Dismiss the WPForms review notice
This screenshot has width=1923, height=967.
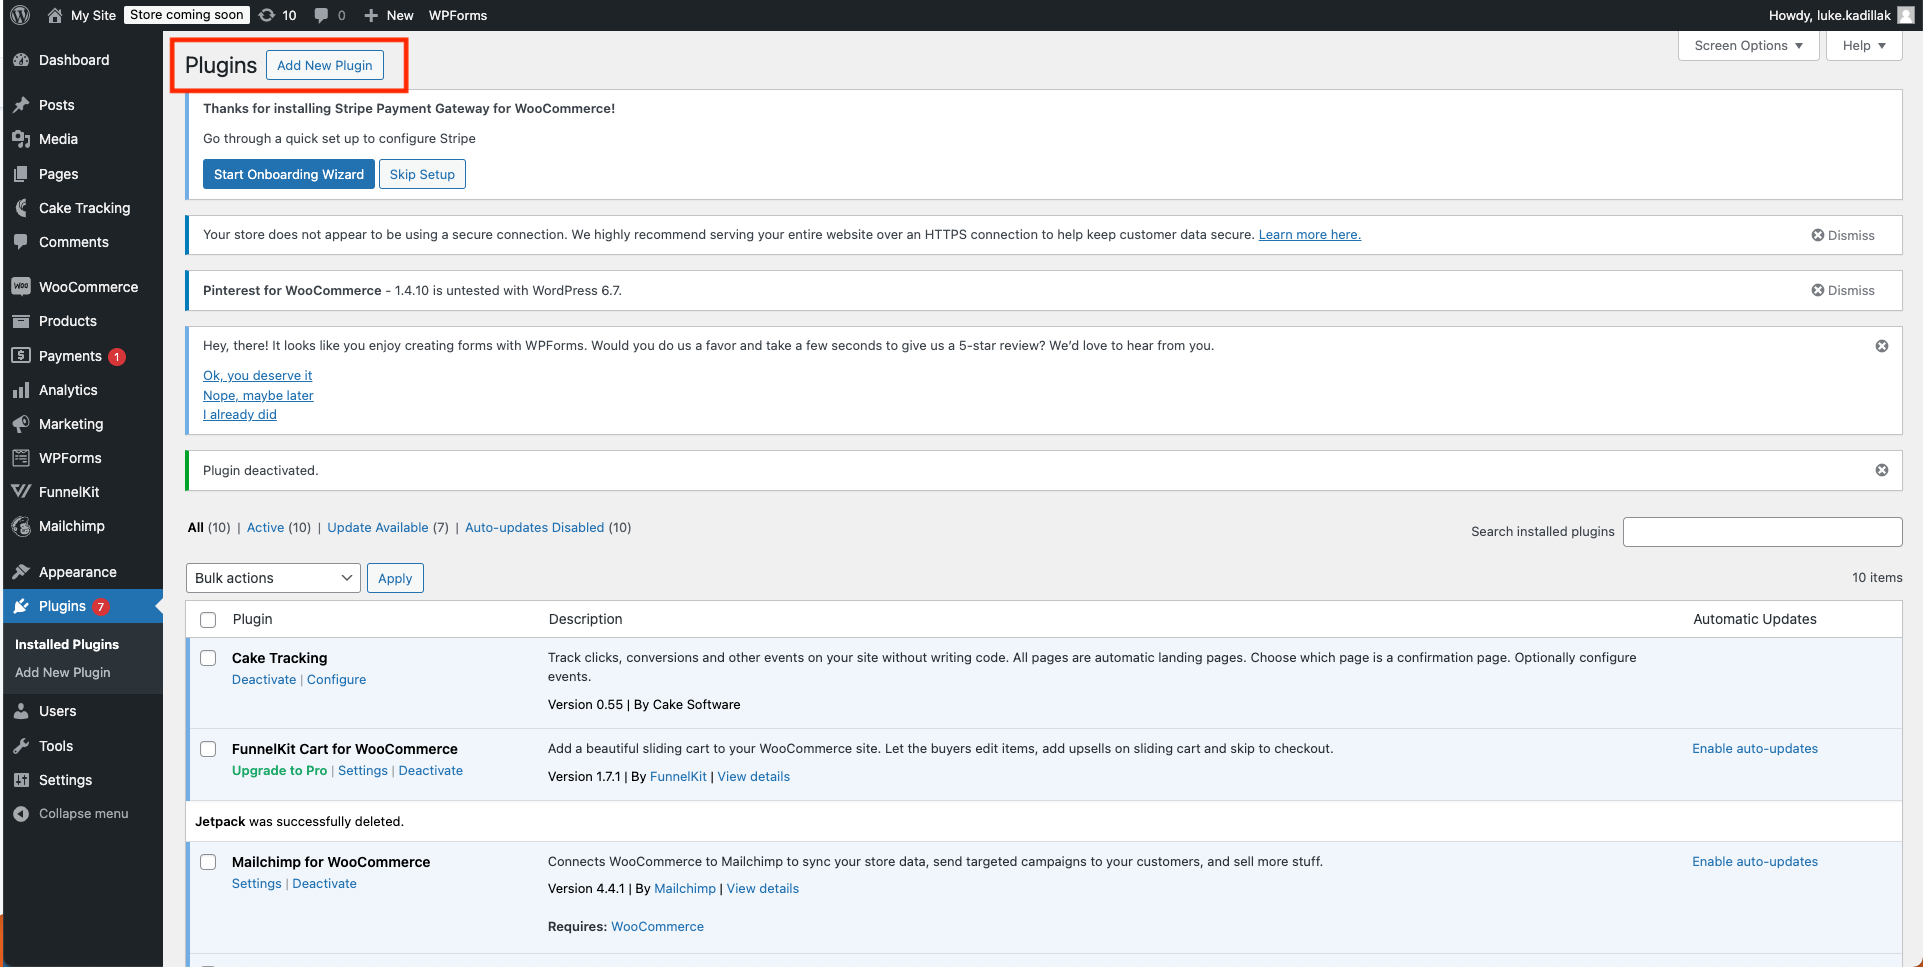(x=1882, y=346)
